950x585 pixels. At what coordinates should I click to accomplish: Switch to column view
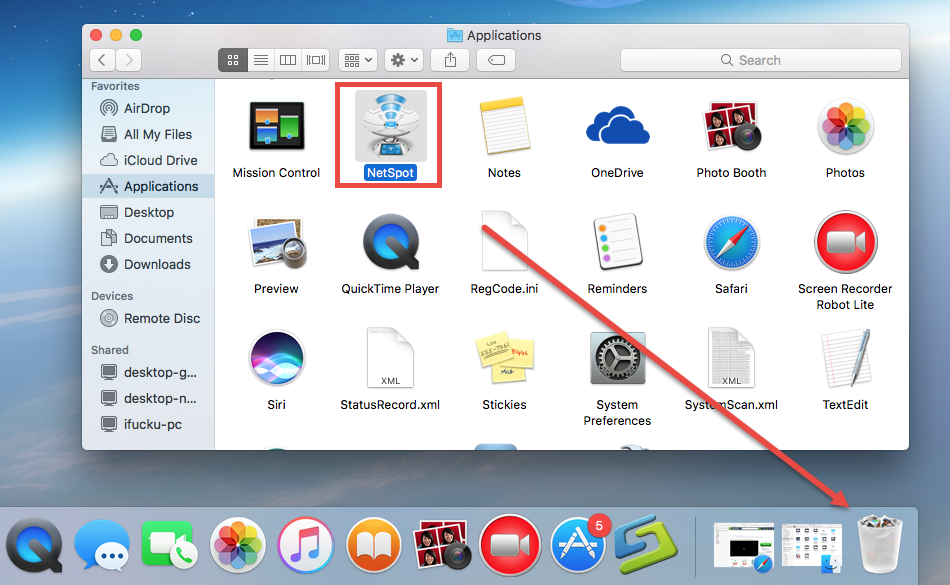(x=288, y=59)
